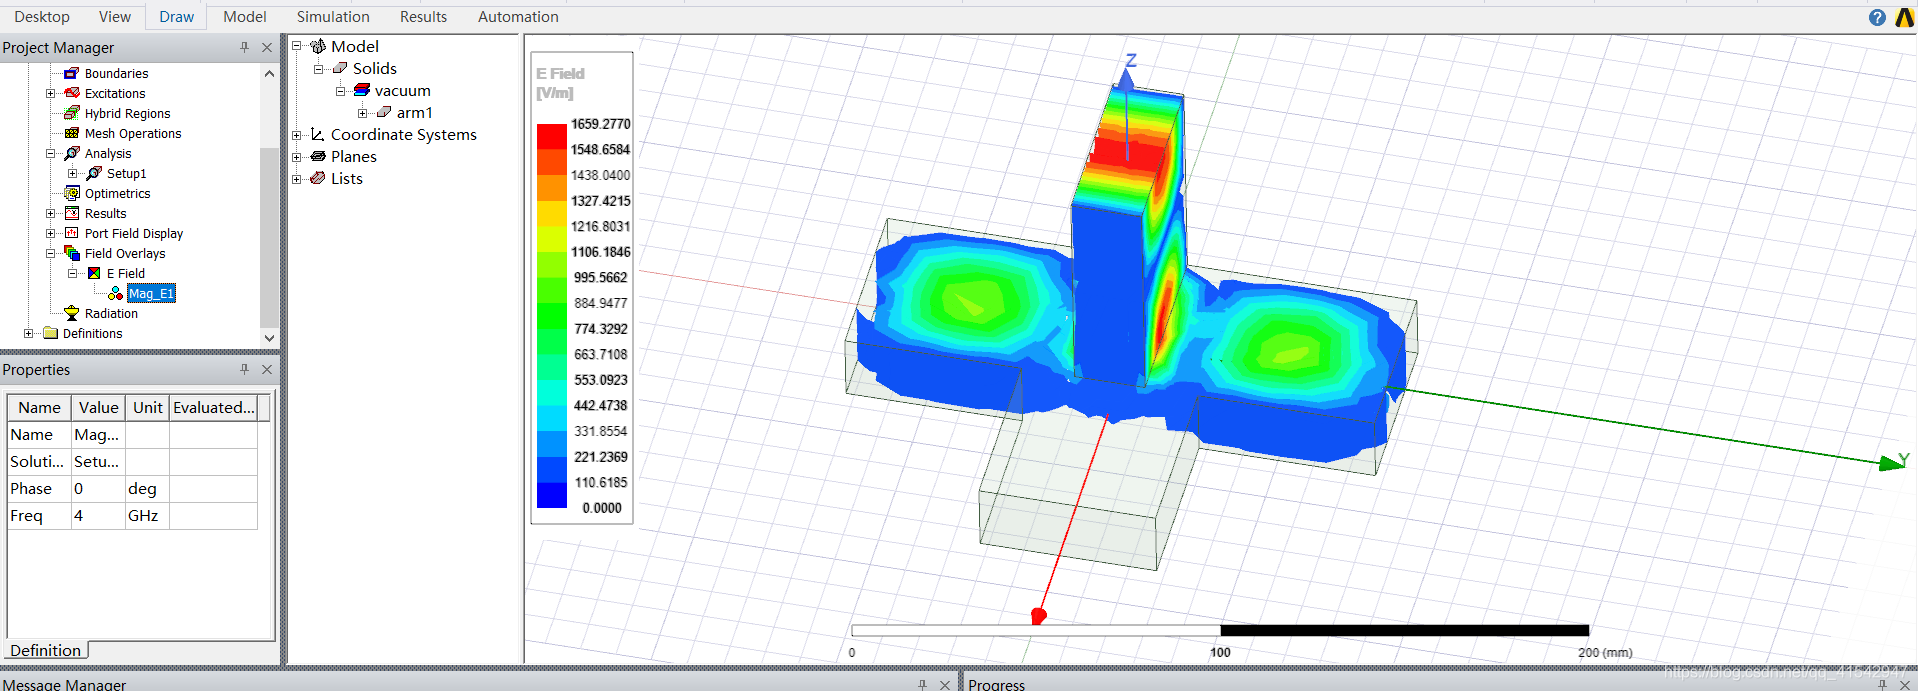The height and width of the screenshot is (691, 1918).
Task: Click the Phase value cell showing 0
Action: click(97, 489)
